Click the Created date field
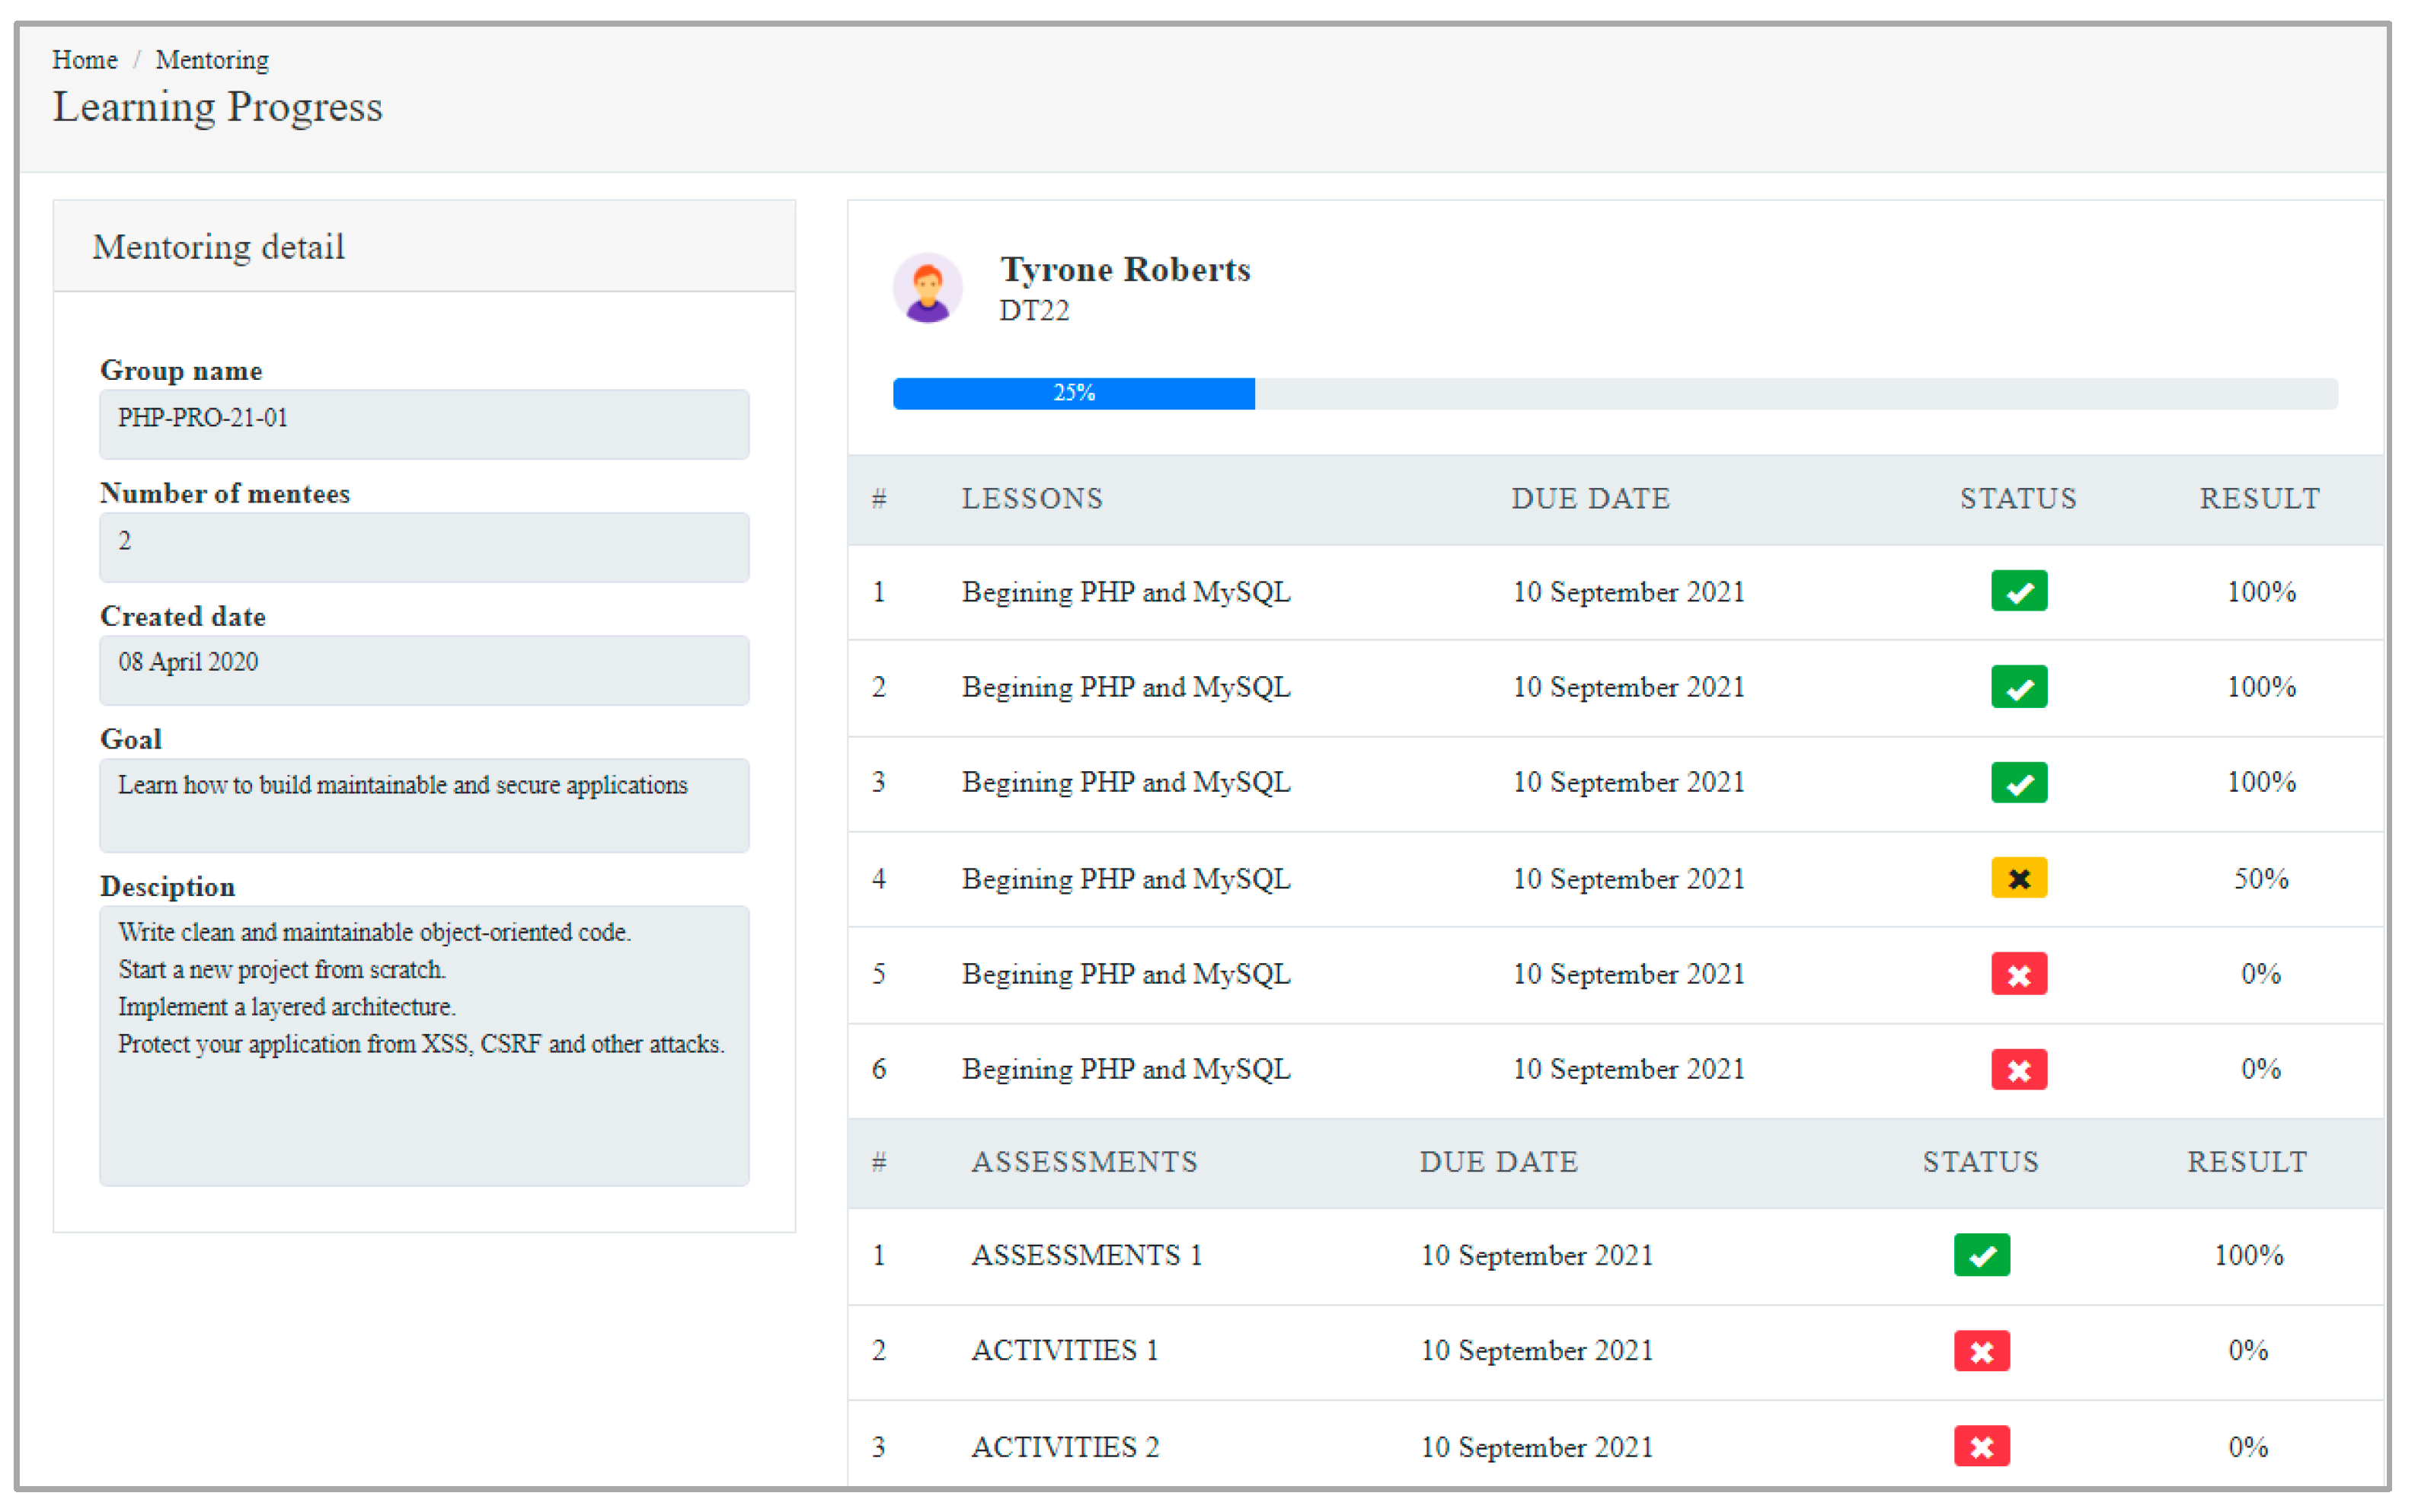The width and height of the screenshot is (2418, 1512). tap(424, 669)
